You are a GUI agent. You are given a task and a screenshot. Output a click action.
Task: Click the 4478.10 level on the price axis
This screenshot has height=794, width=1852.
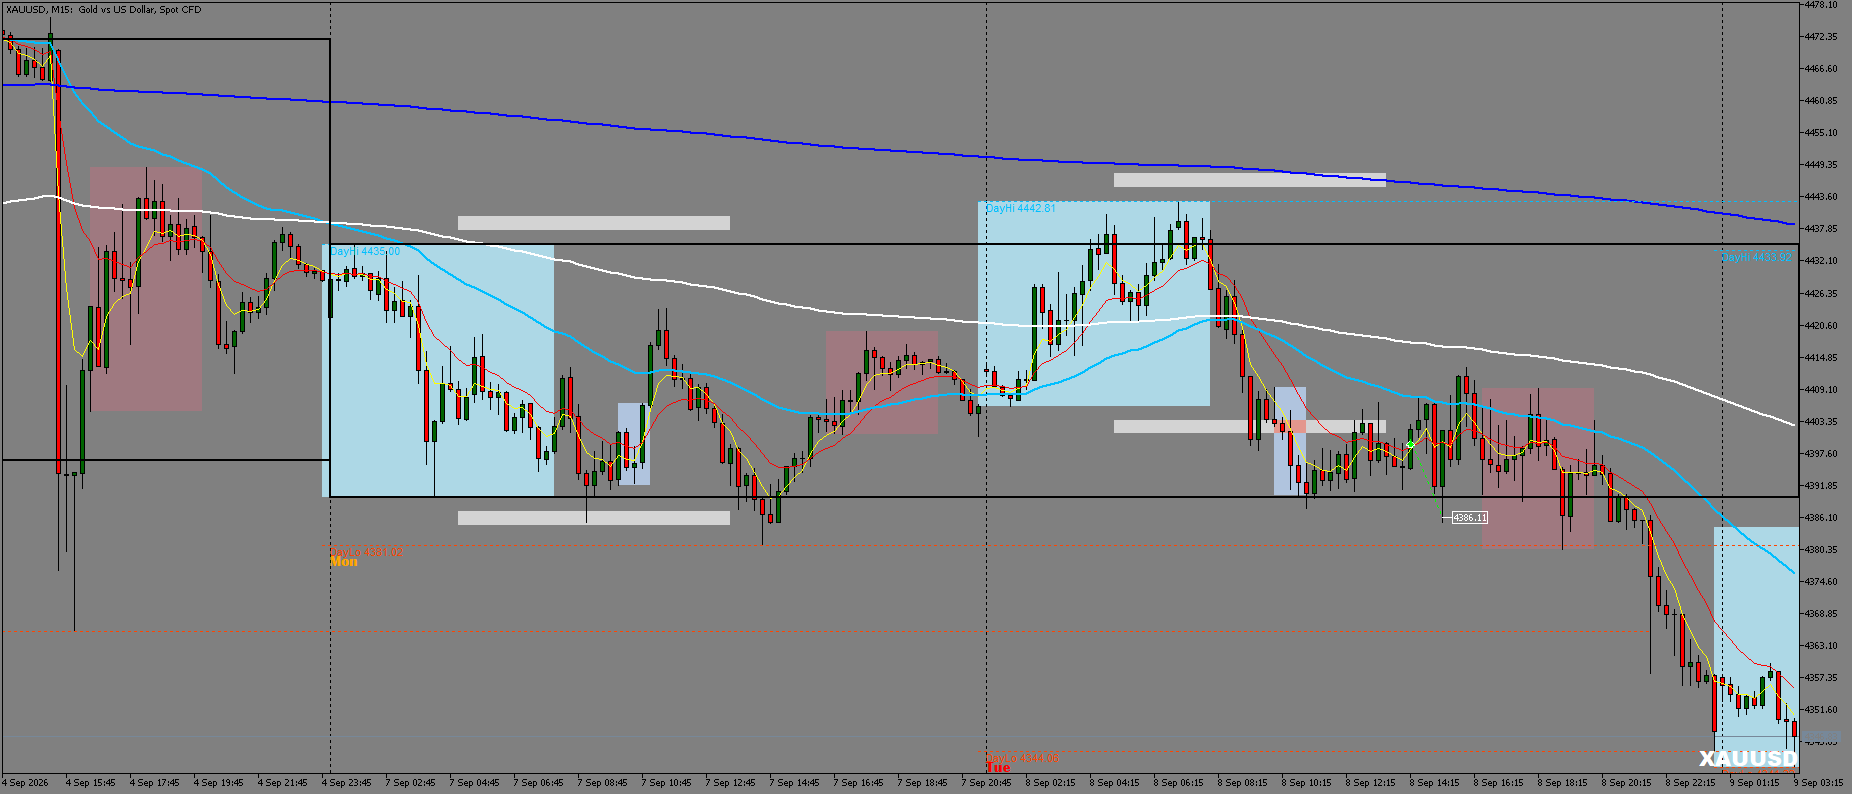coord(1821,5)
